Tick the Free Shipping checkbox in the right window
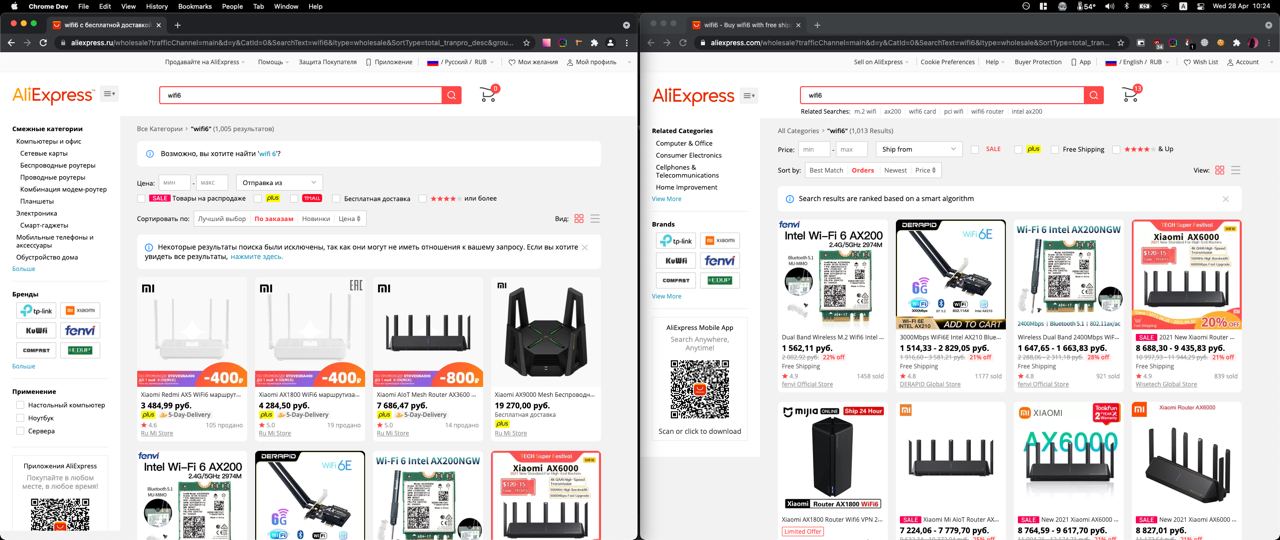The height and width of the screenshot is (540, 1280). pyautogui.click(x=1053, y=149)
